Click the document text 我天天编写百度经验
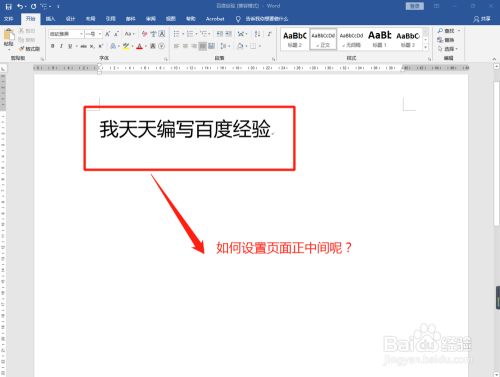 (185, 129)
